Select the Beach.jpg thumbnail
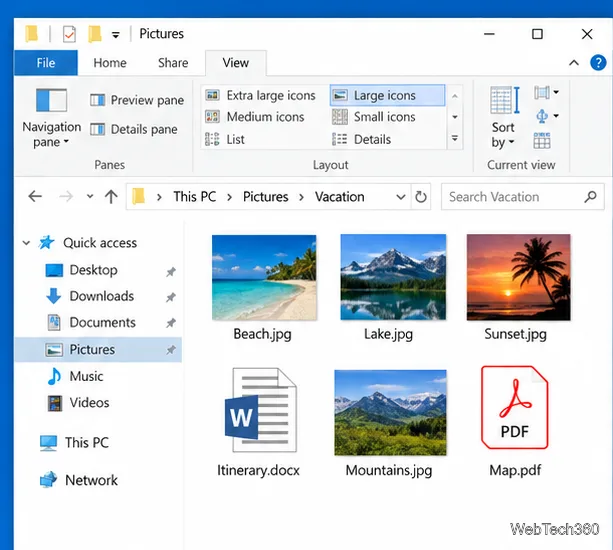The height and width of the screenshot is (550, 613). (264, 278)
